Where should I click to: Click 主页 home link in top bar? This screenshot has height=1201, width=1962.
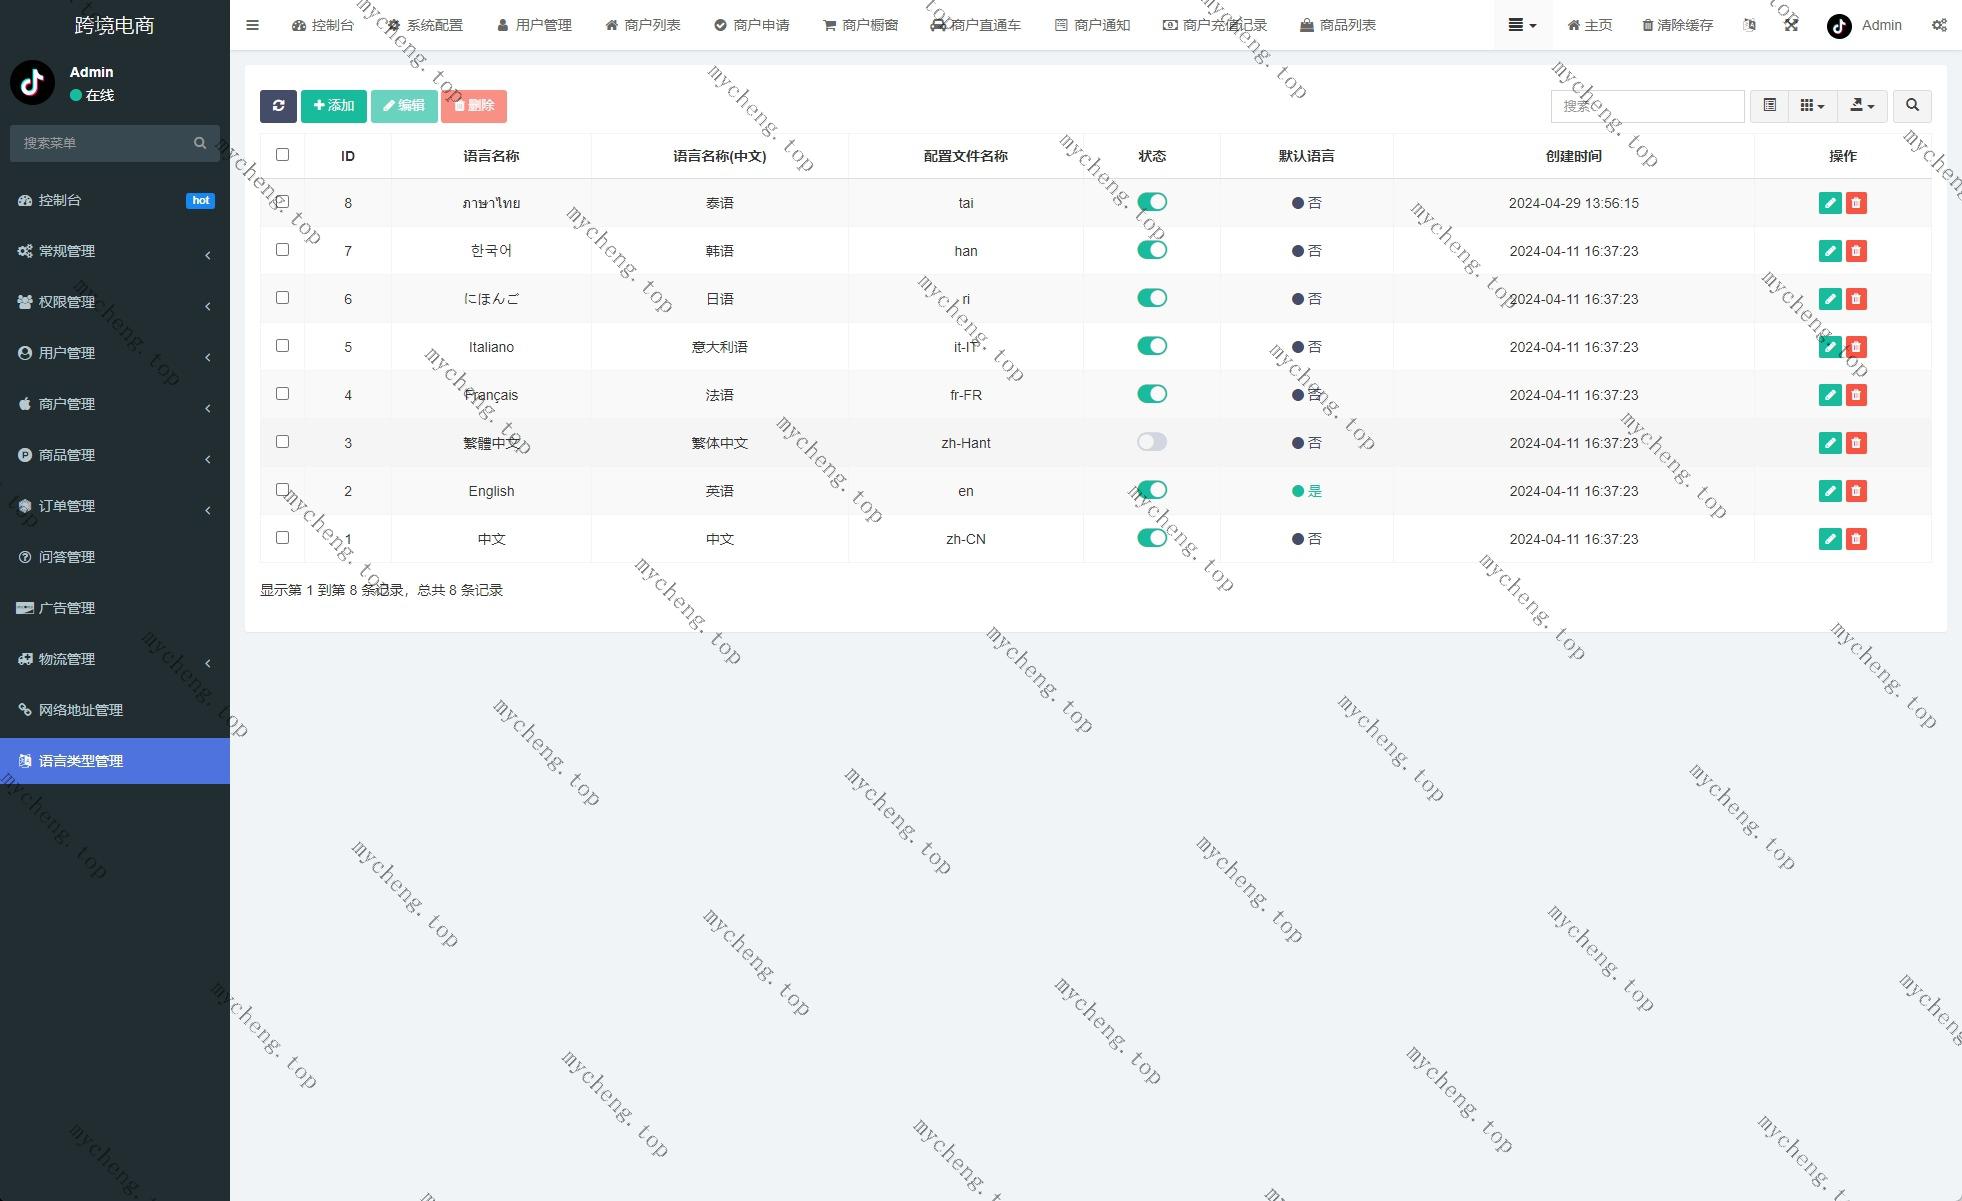[x=1590, y=25]
